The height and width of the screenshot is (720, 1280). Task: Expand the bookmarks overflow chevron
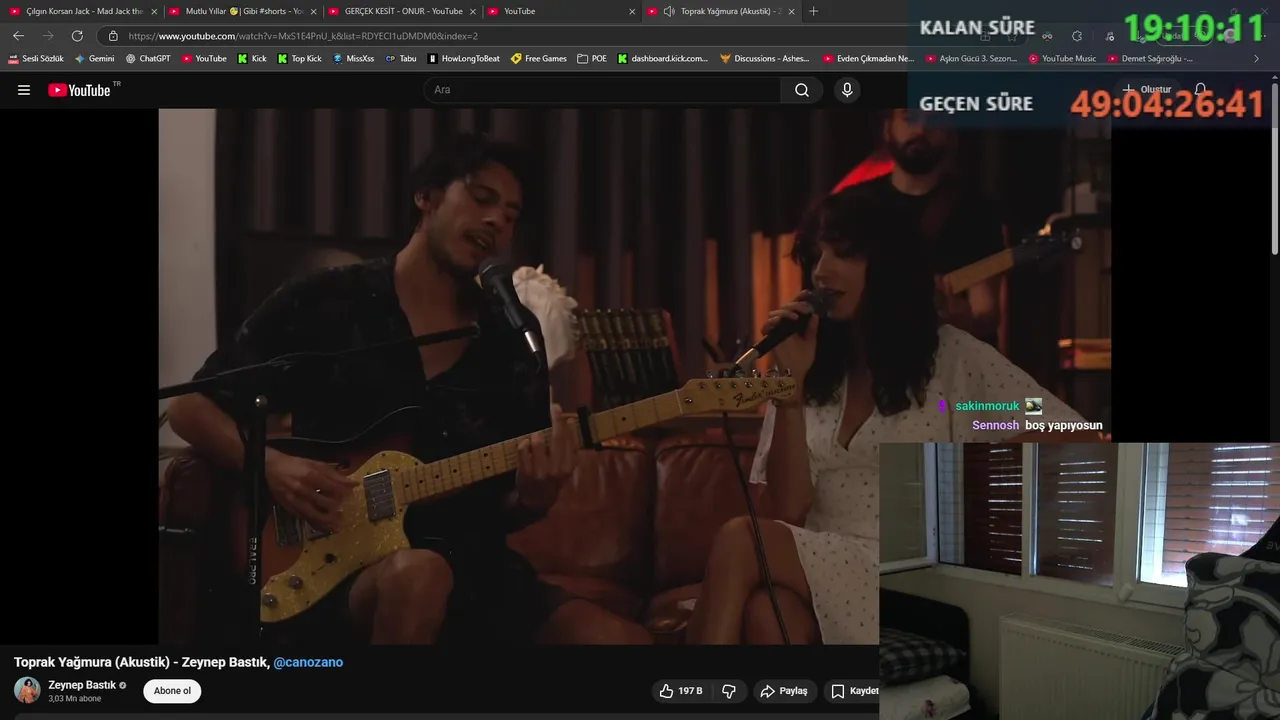[x=1256, y=59]
